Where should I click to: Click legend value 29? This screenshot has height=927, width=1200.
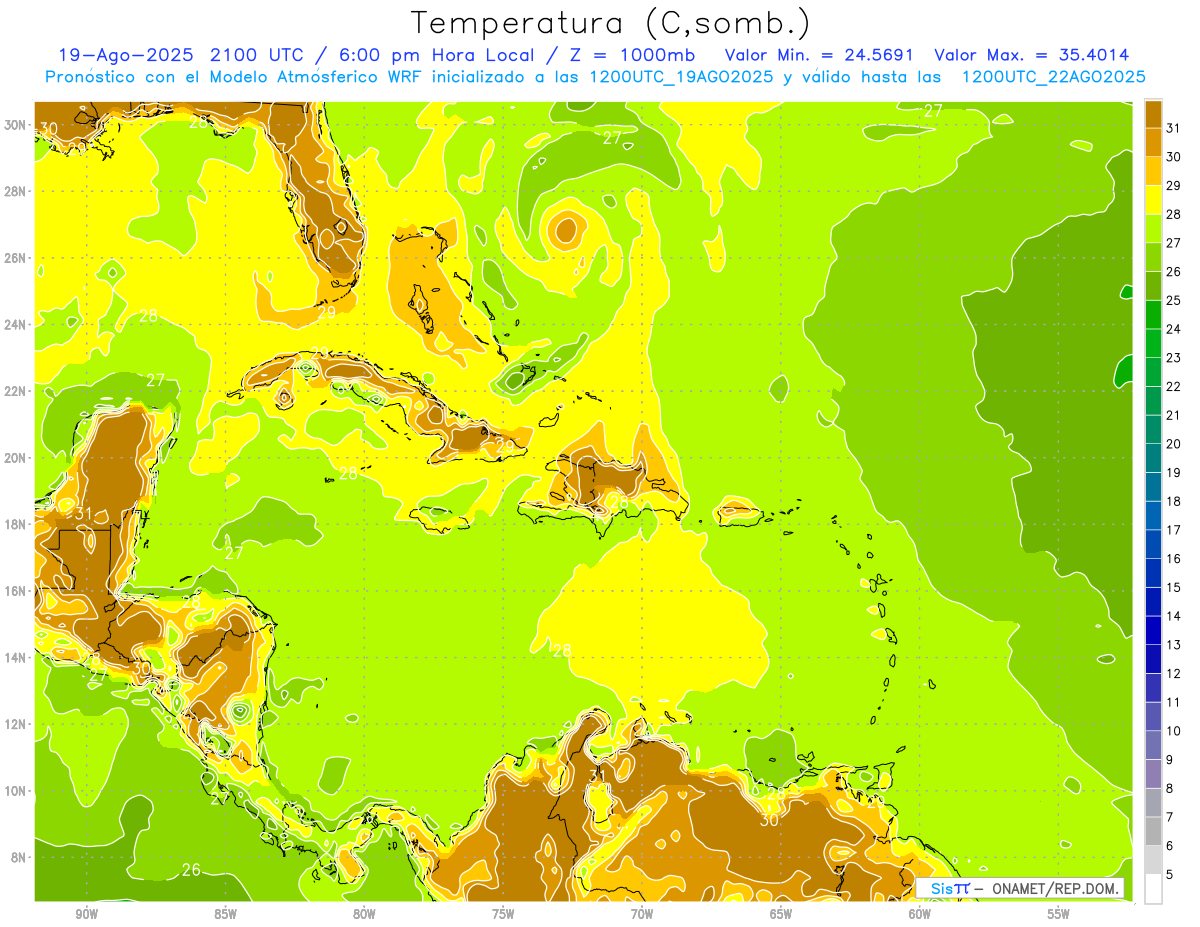coord(1173,185)
